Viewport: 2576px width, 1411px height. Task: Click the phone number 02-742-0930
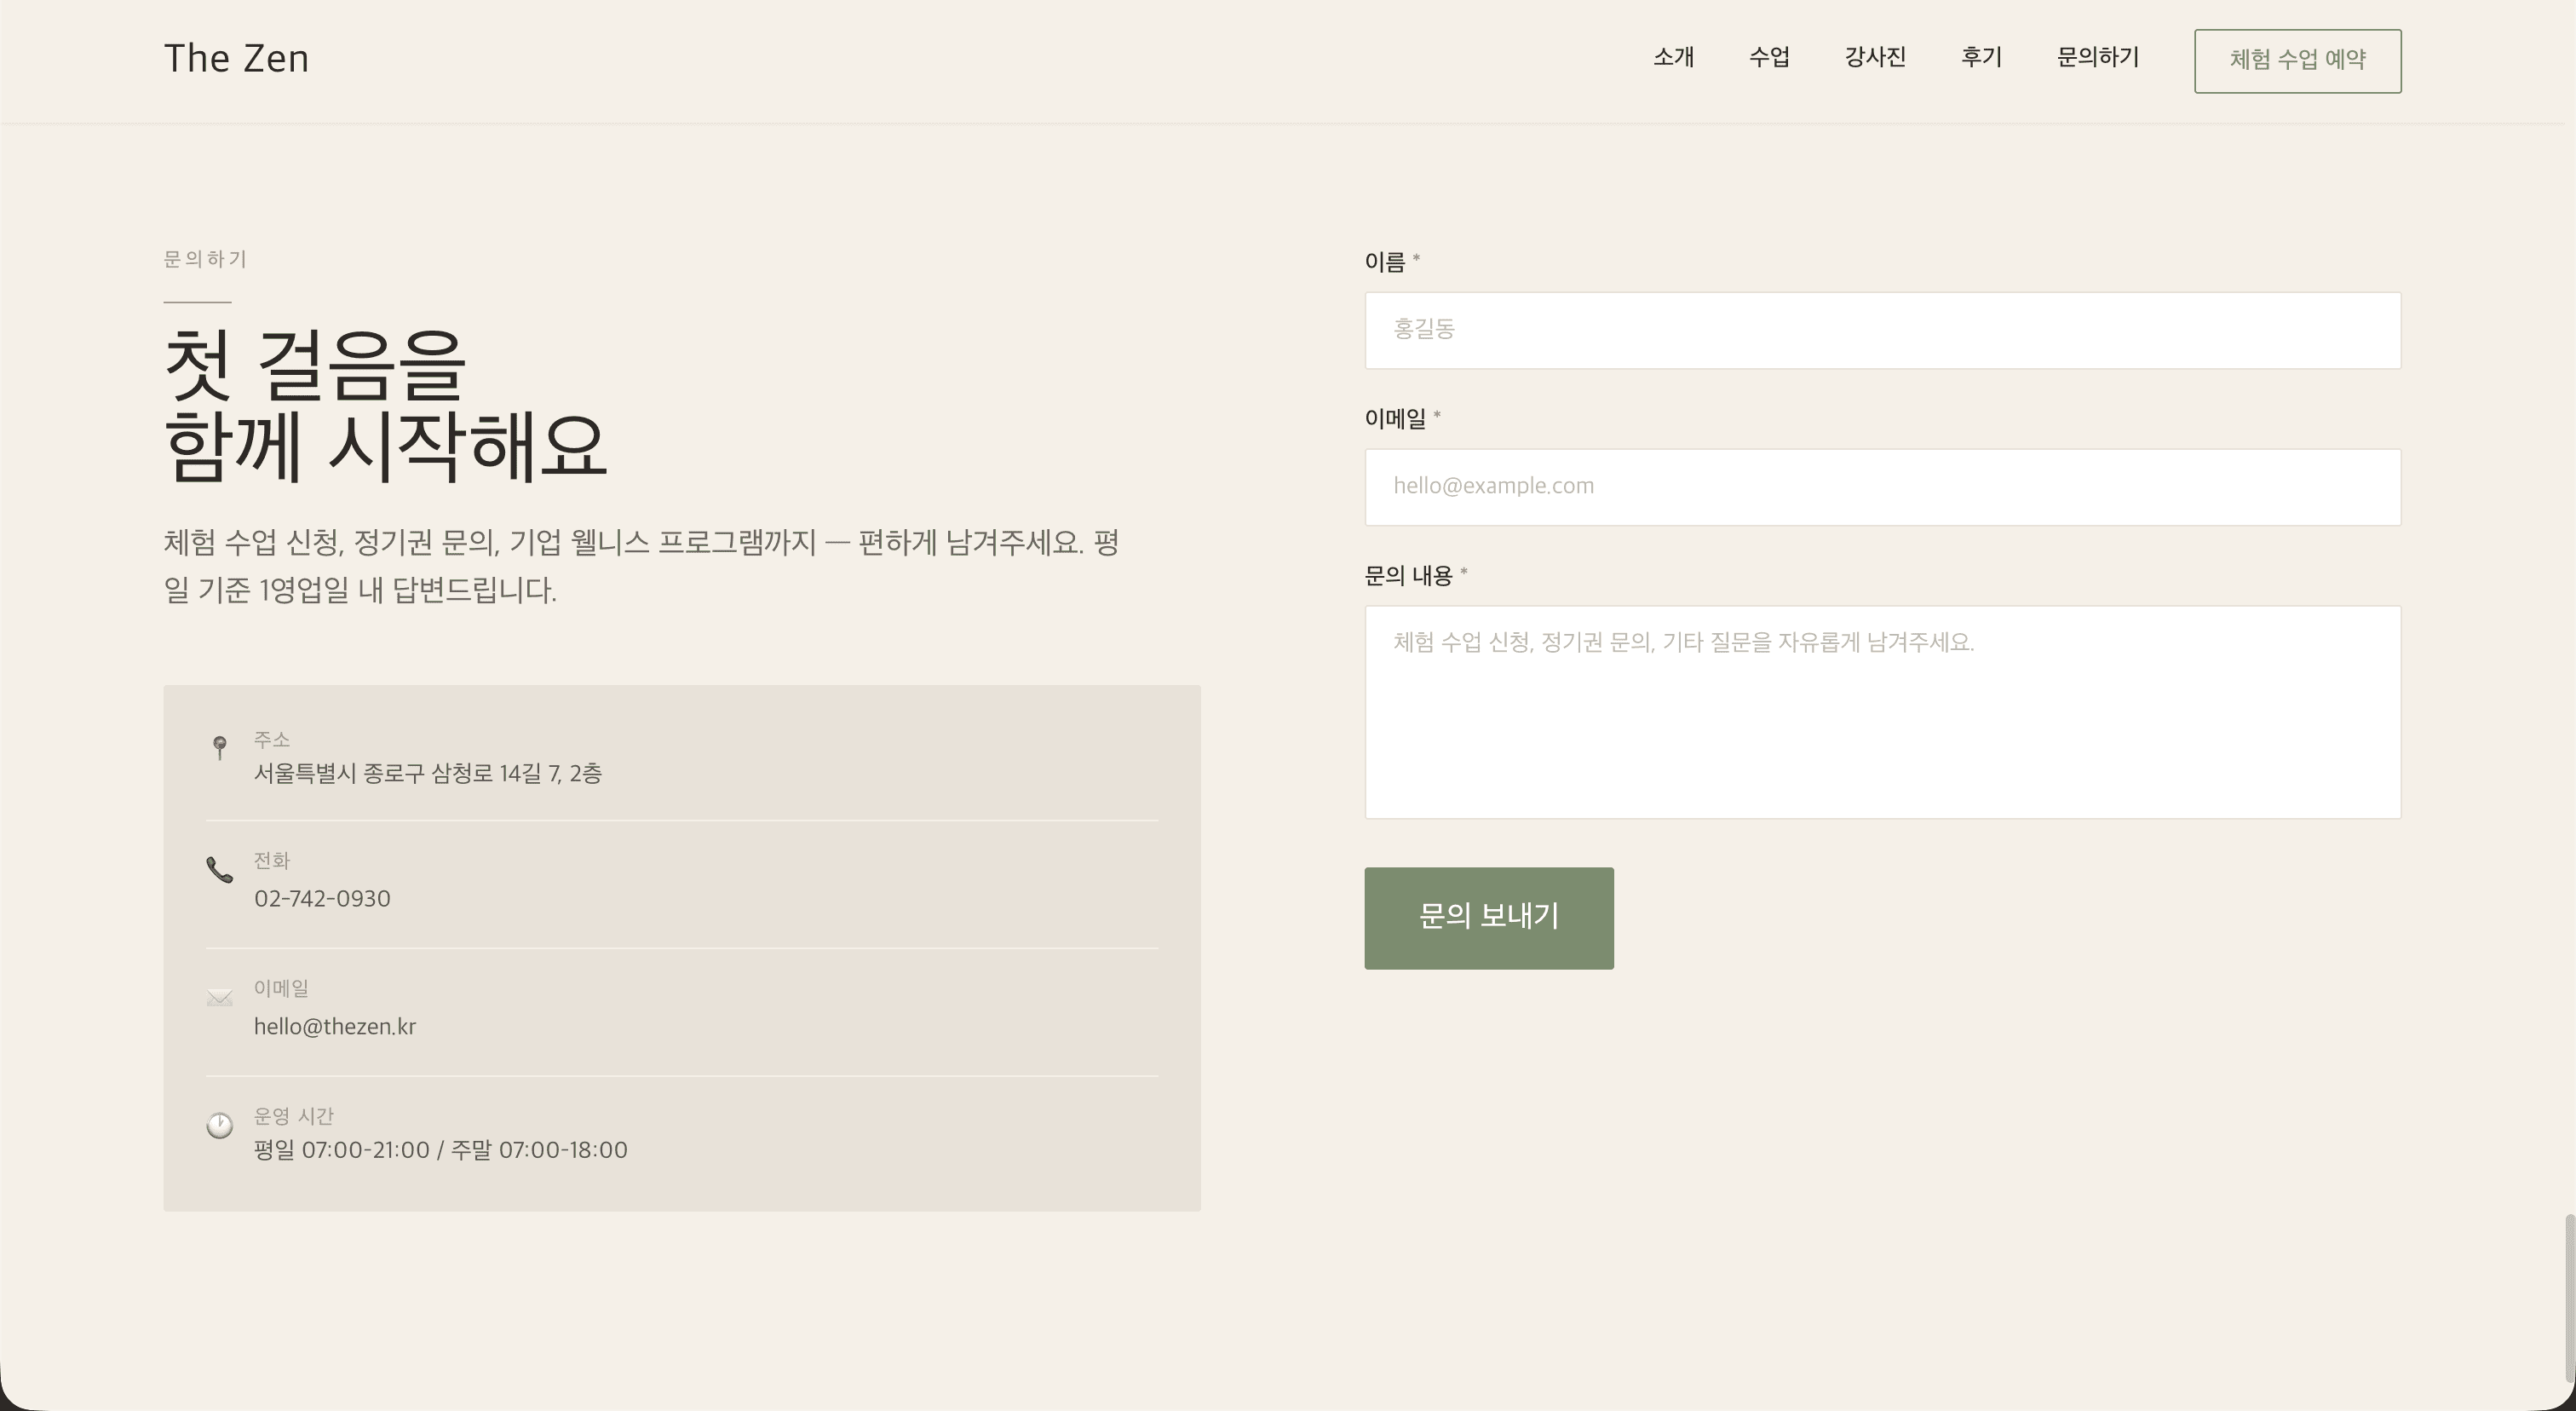322,899
